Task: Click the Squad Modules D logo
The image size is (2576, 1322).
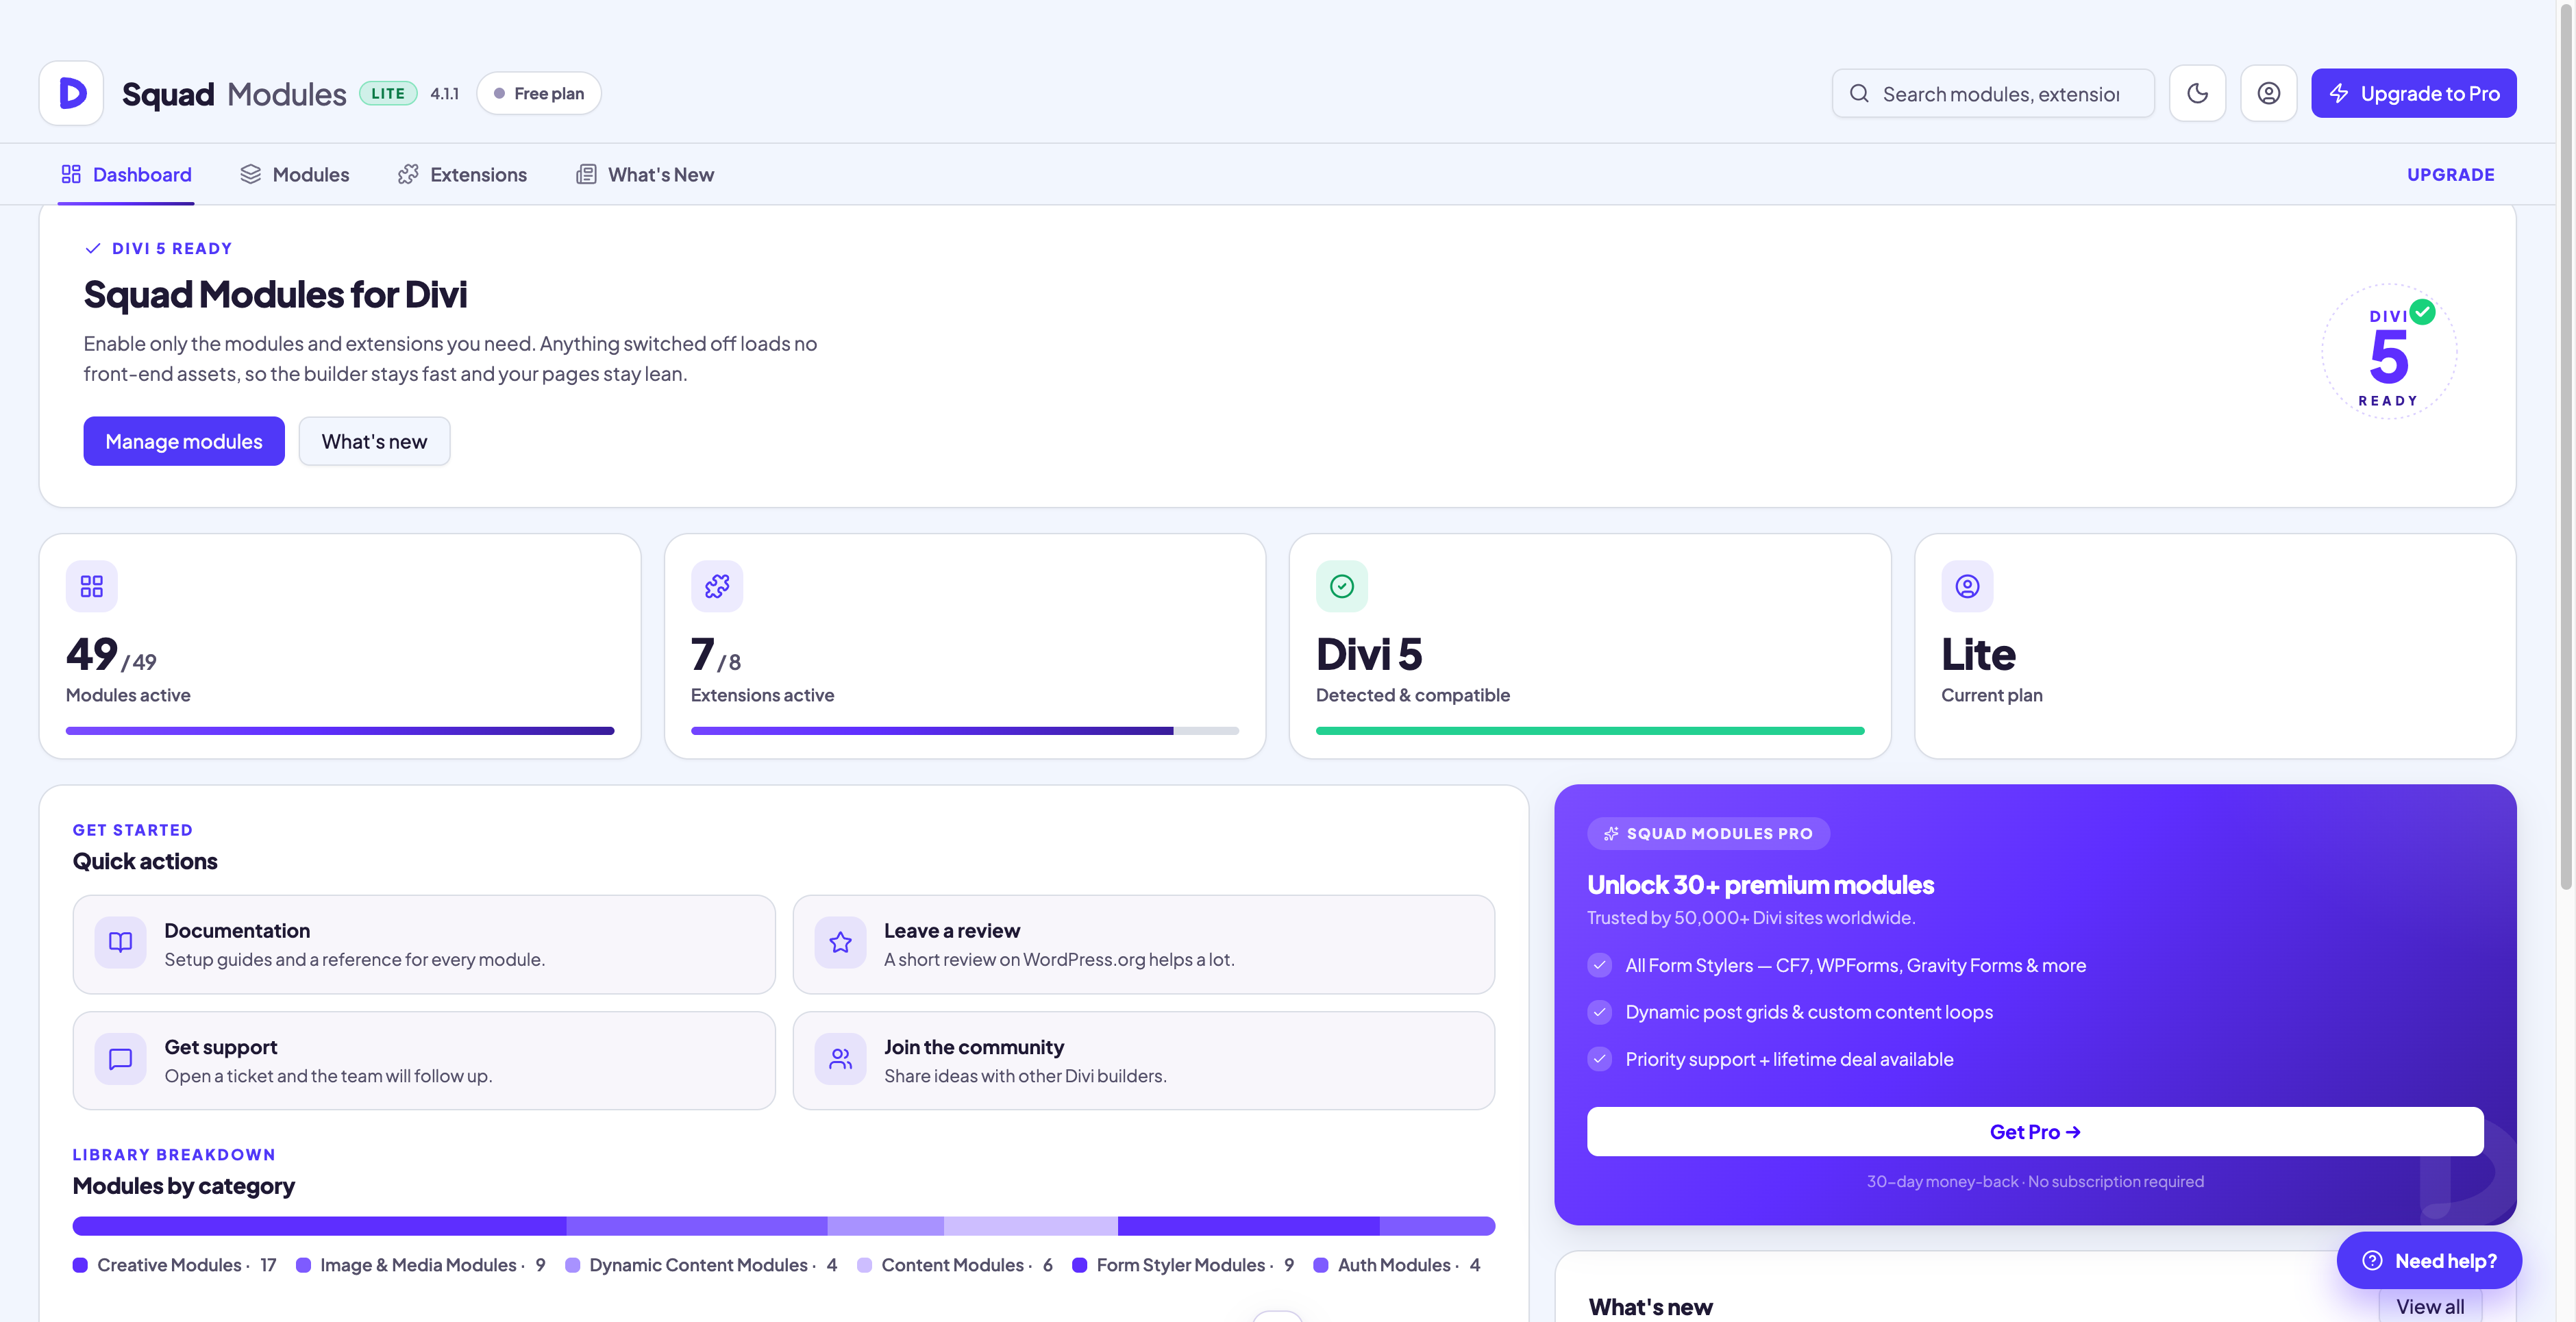Action: click(71, 93)
